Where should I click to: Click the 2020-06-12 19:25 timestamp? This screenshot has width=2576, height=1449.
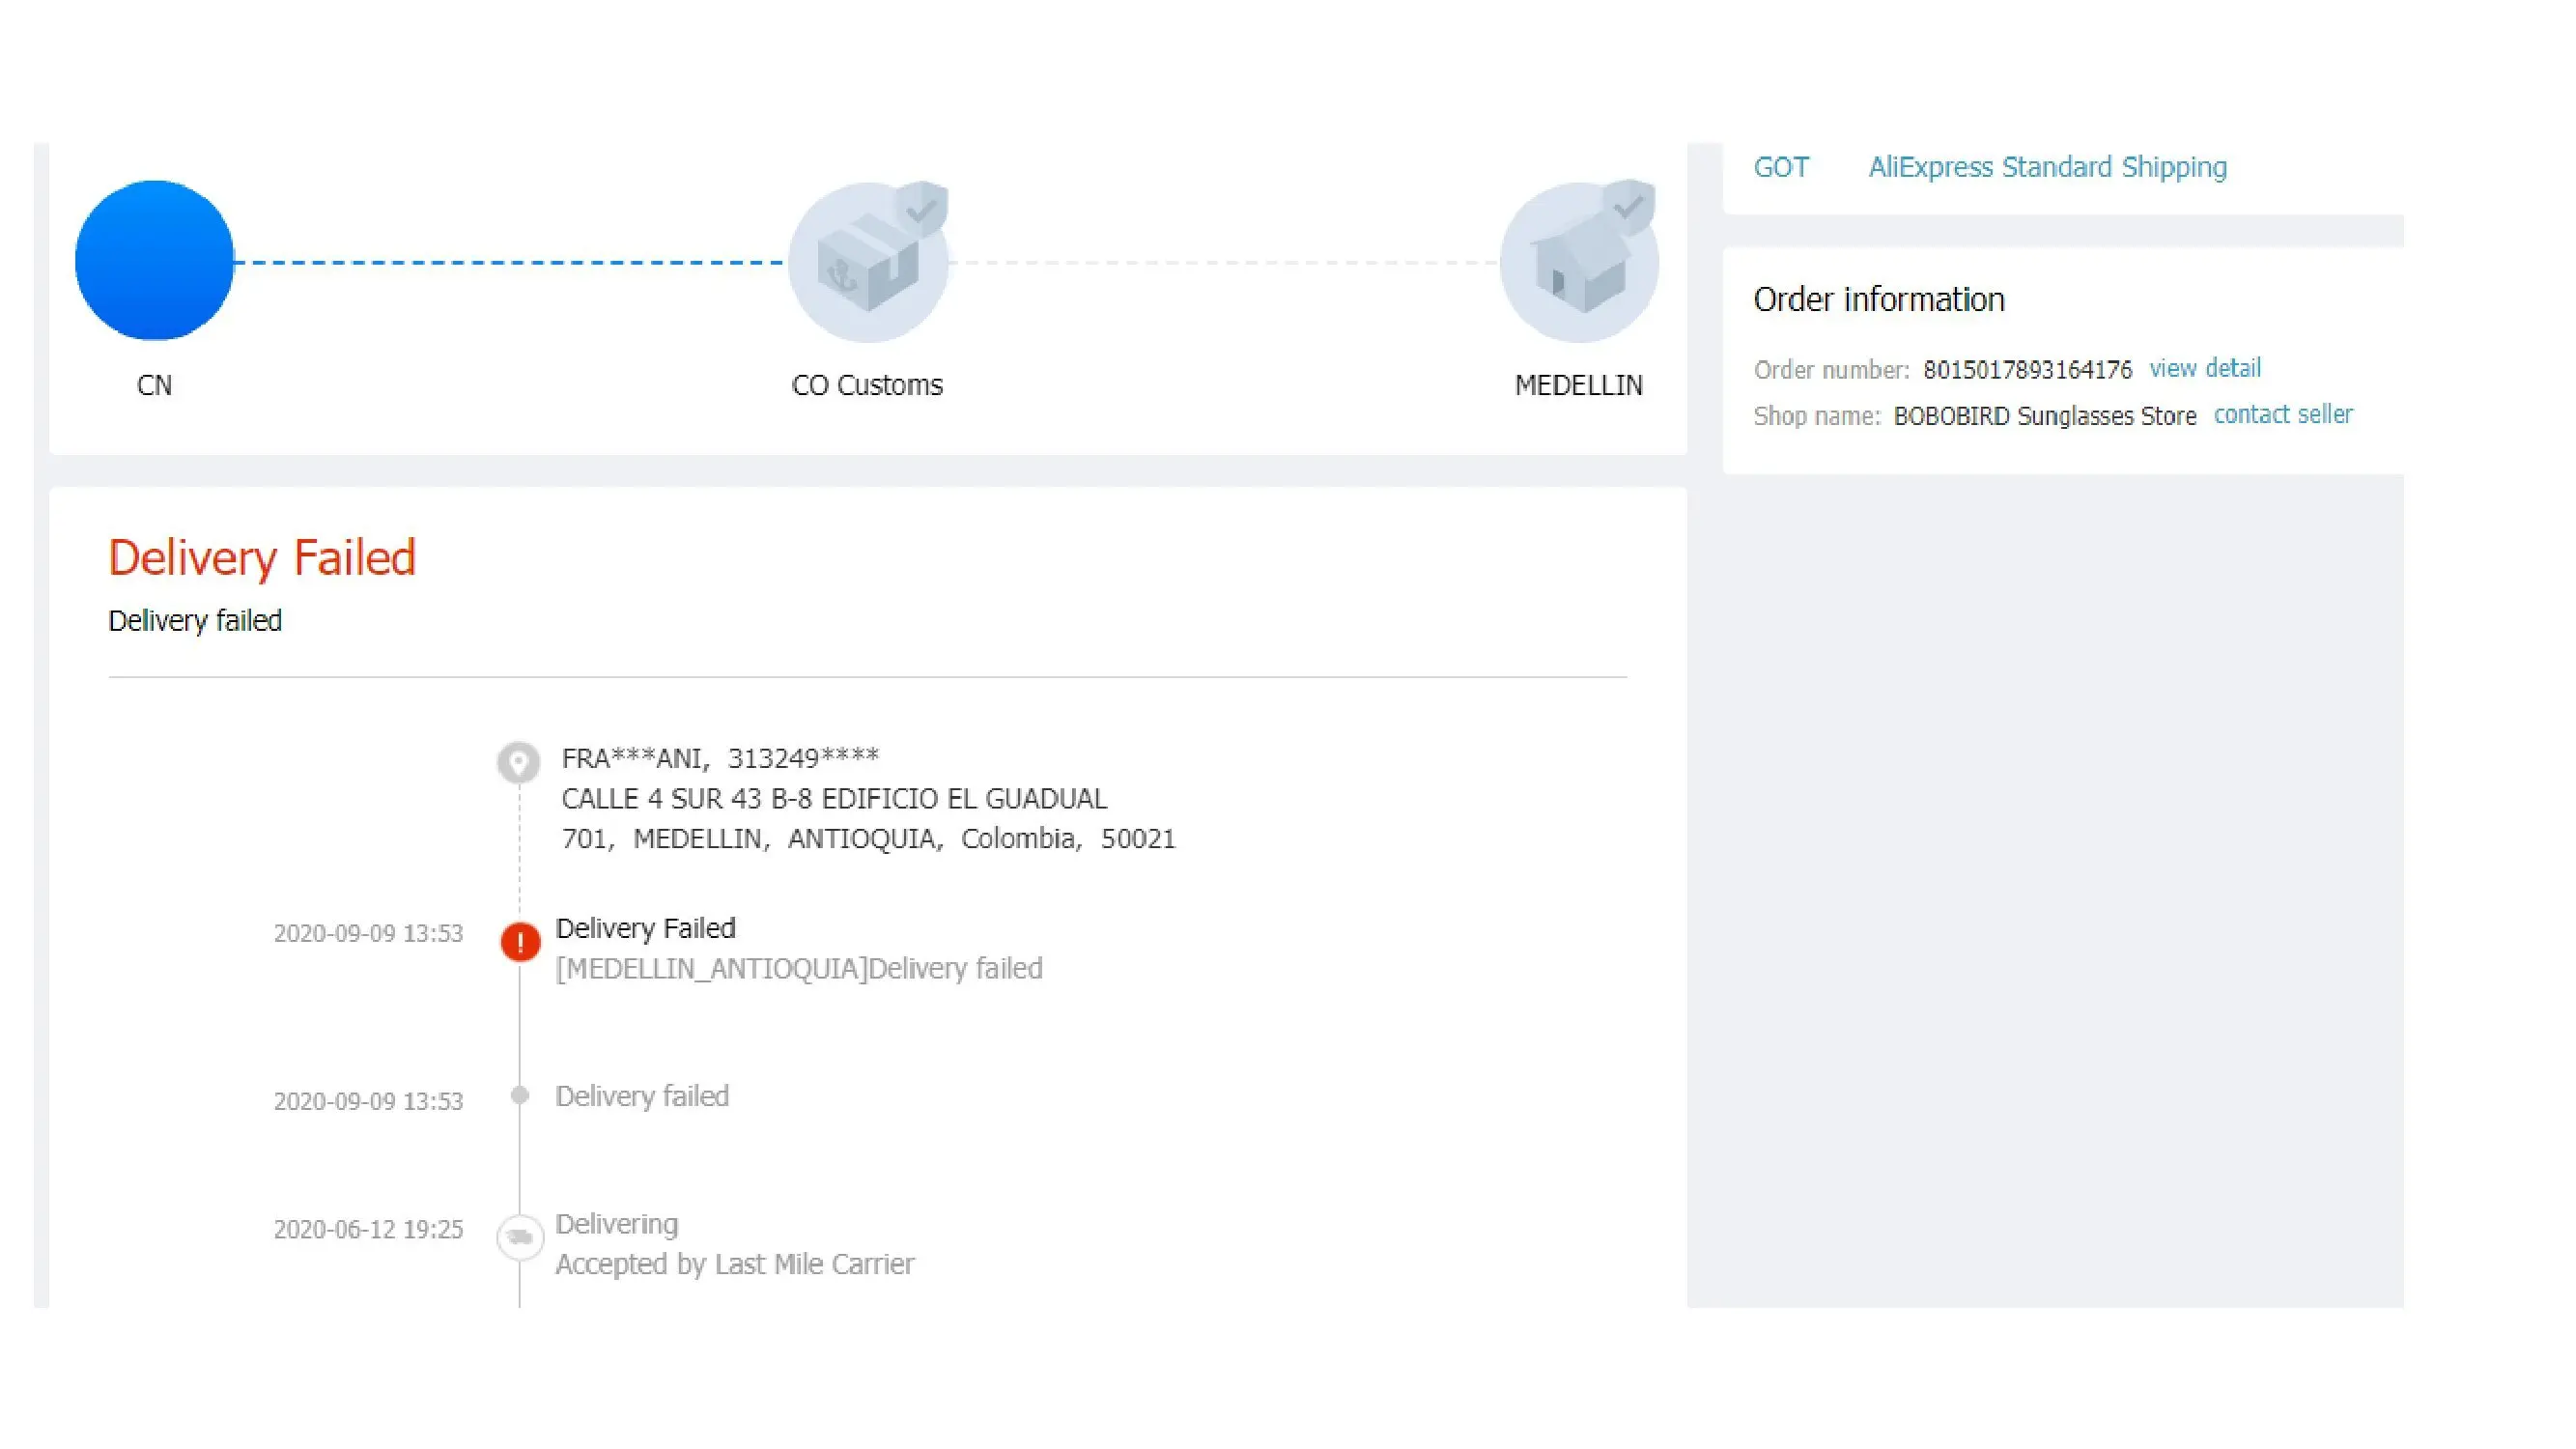(368, 1229)
